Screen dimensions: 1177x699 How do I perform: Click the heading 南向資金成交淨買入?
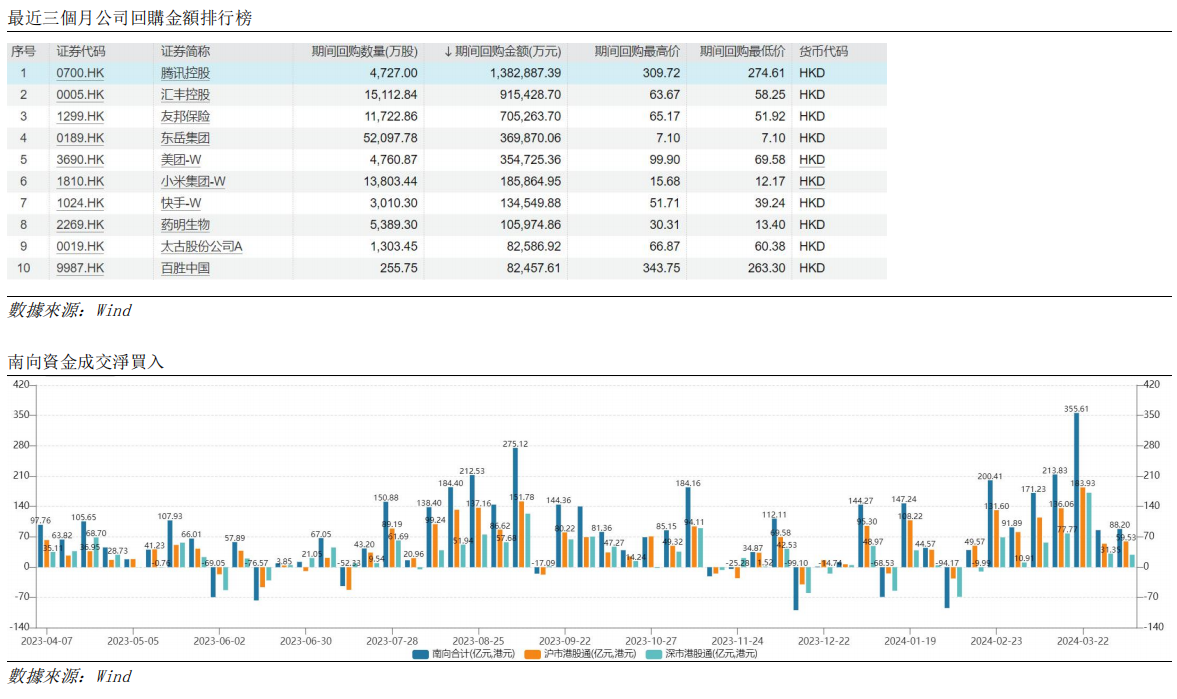86,362
